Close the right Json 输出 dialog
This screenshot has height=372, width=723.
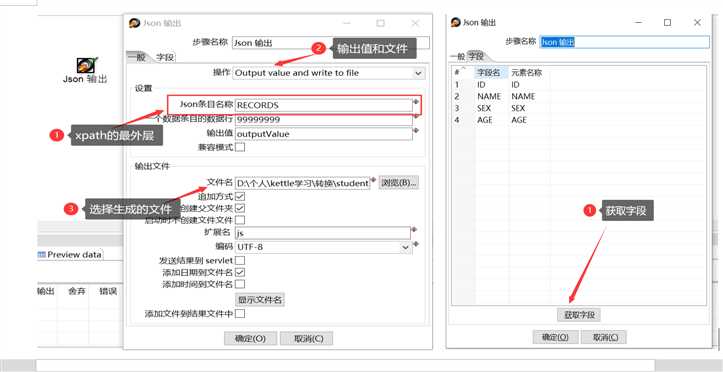697,22
